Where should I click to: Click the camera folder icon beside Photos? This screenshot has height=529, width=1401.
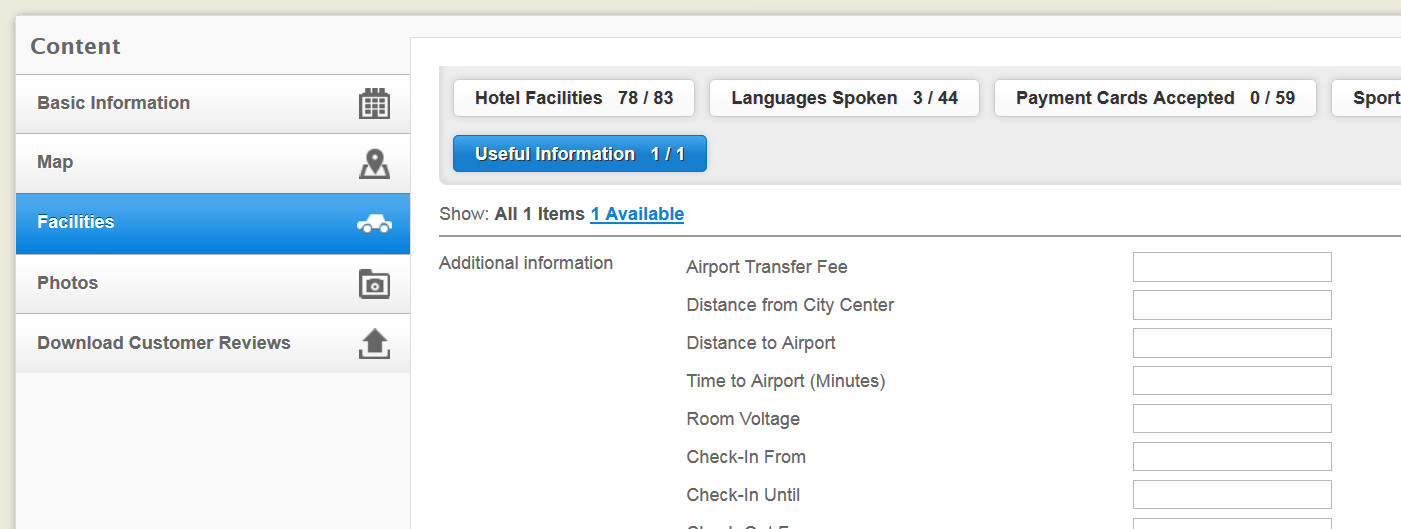click(x=374, y=284)
